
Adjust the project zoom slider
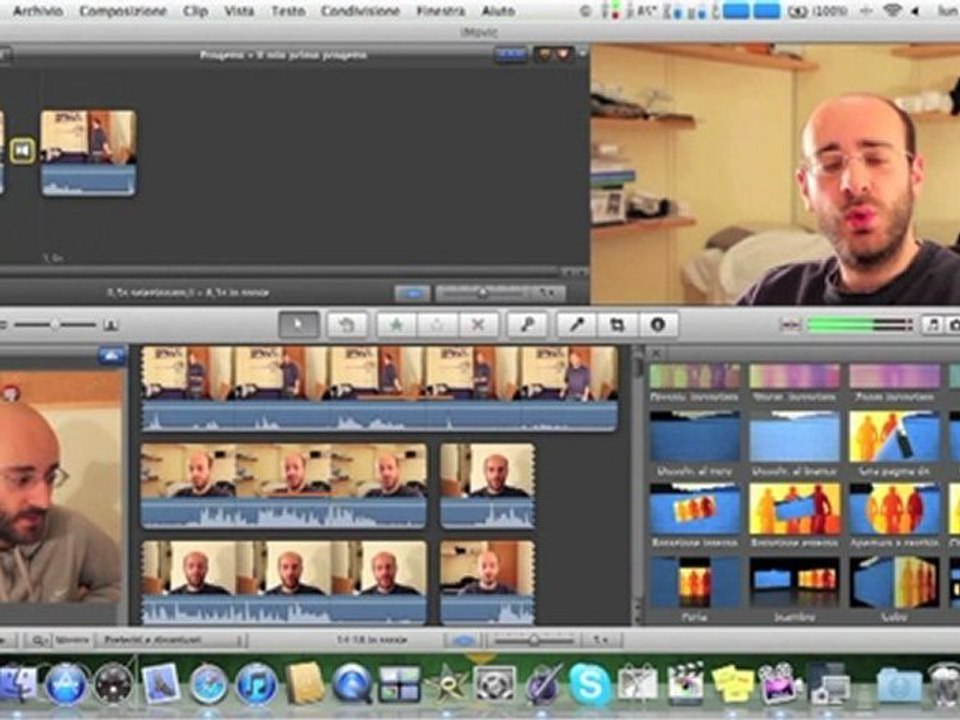[x=483, y=293]
